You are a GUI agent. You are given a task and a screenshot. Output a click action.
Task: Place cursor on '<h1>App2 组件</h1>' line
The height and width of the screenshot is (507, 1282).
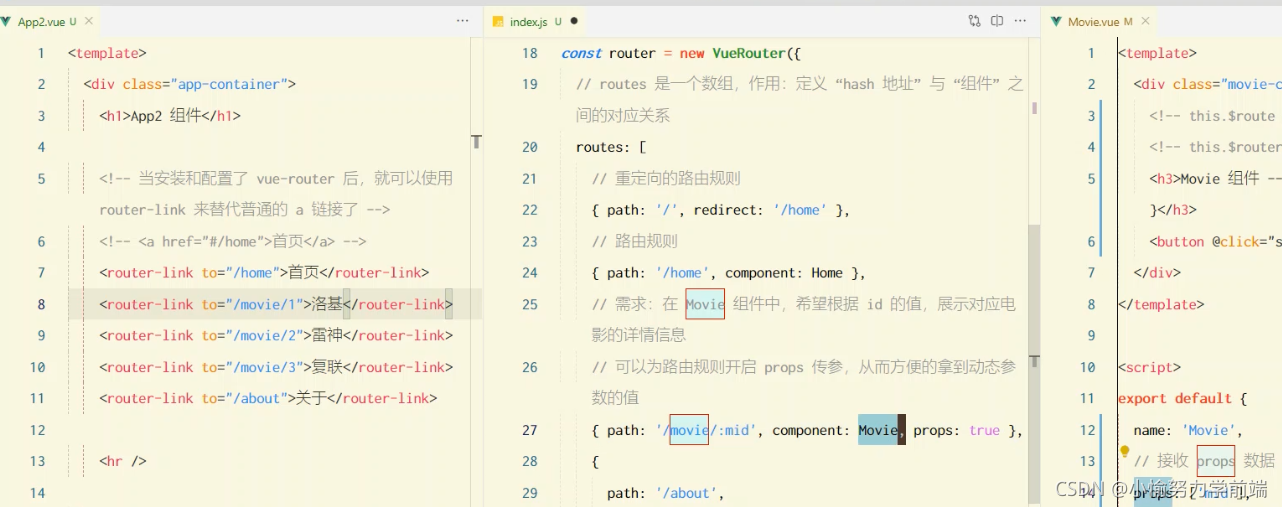(170, 116)
